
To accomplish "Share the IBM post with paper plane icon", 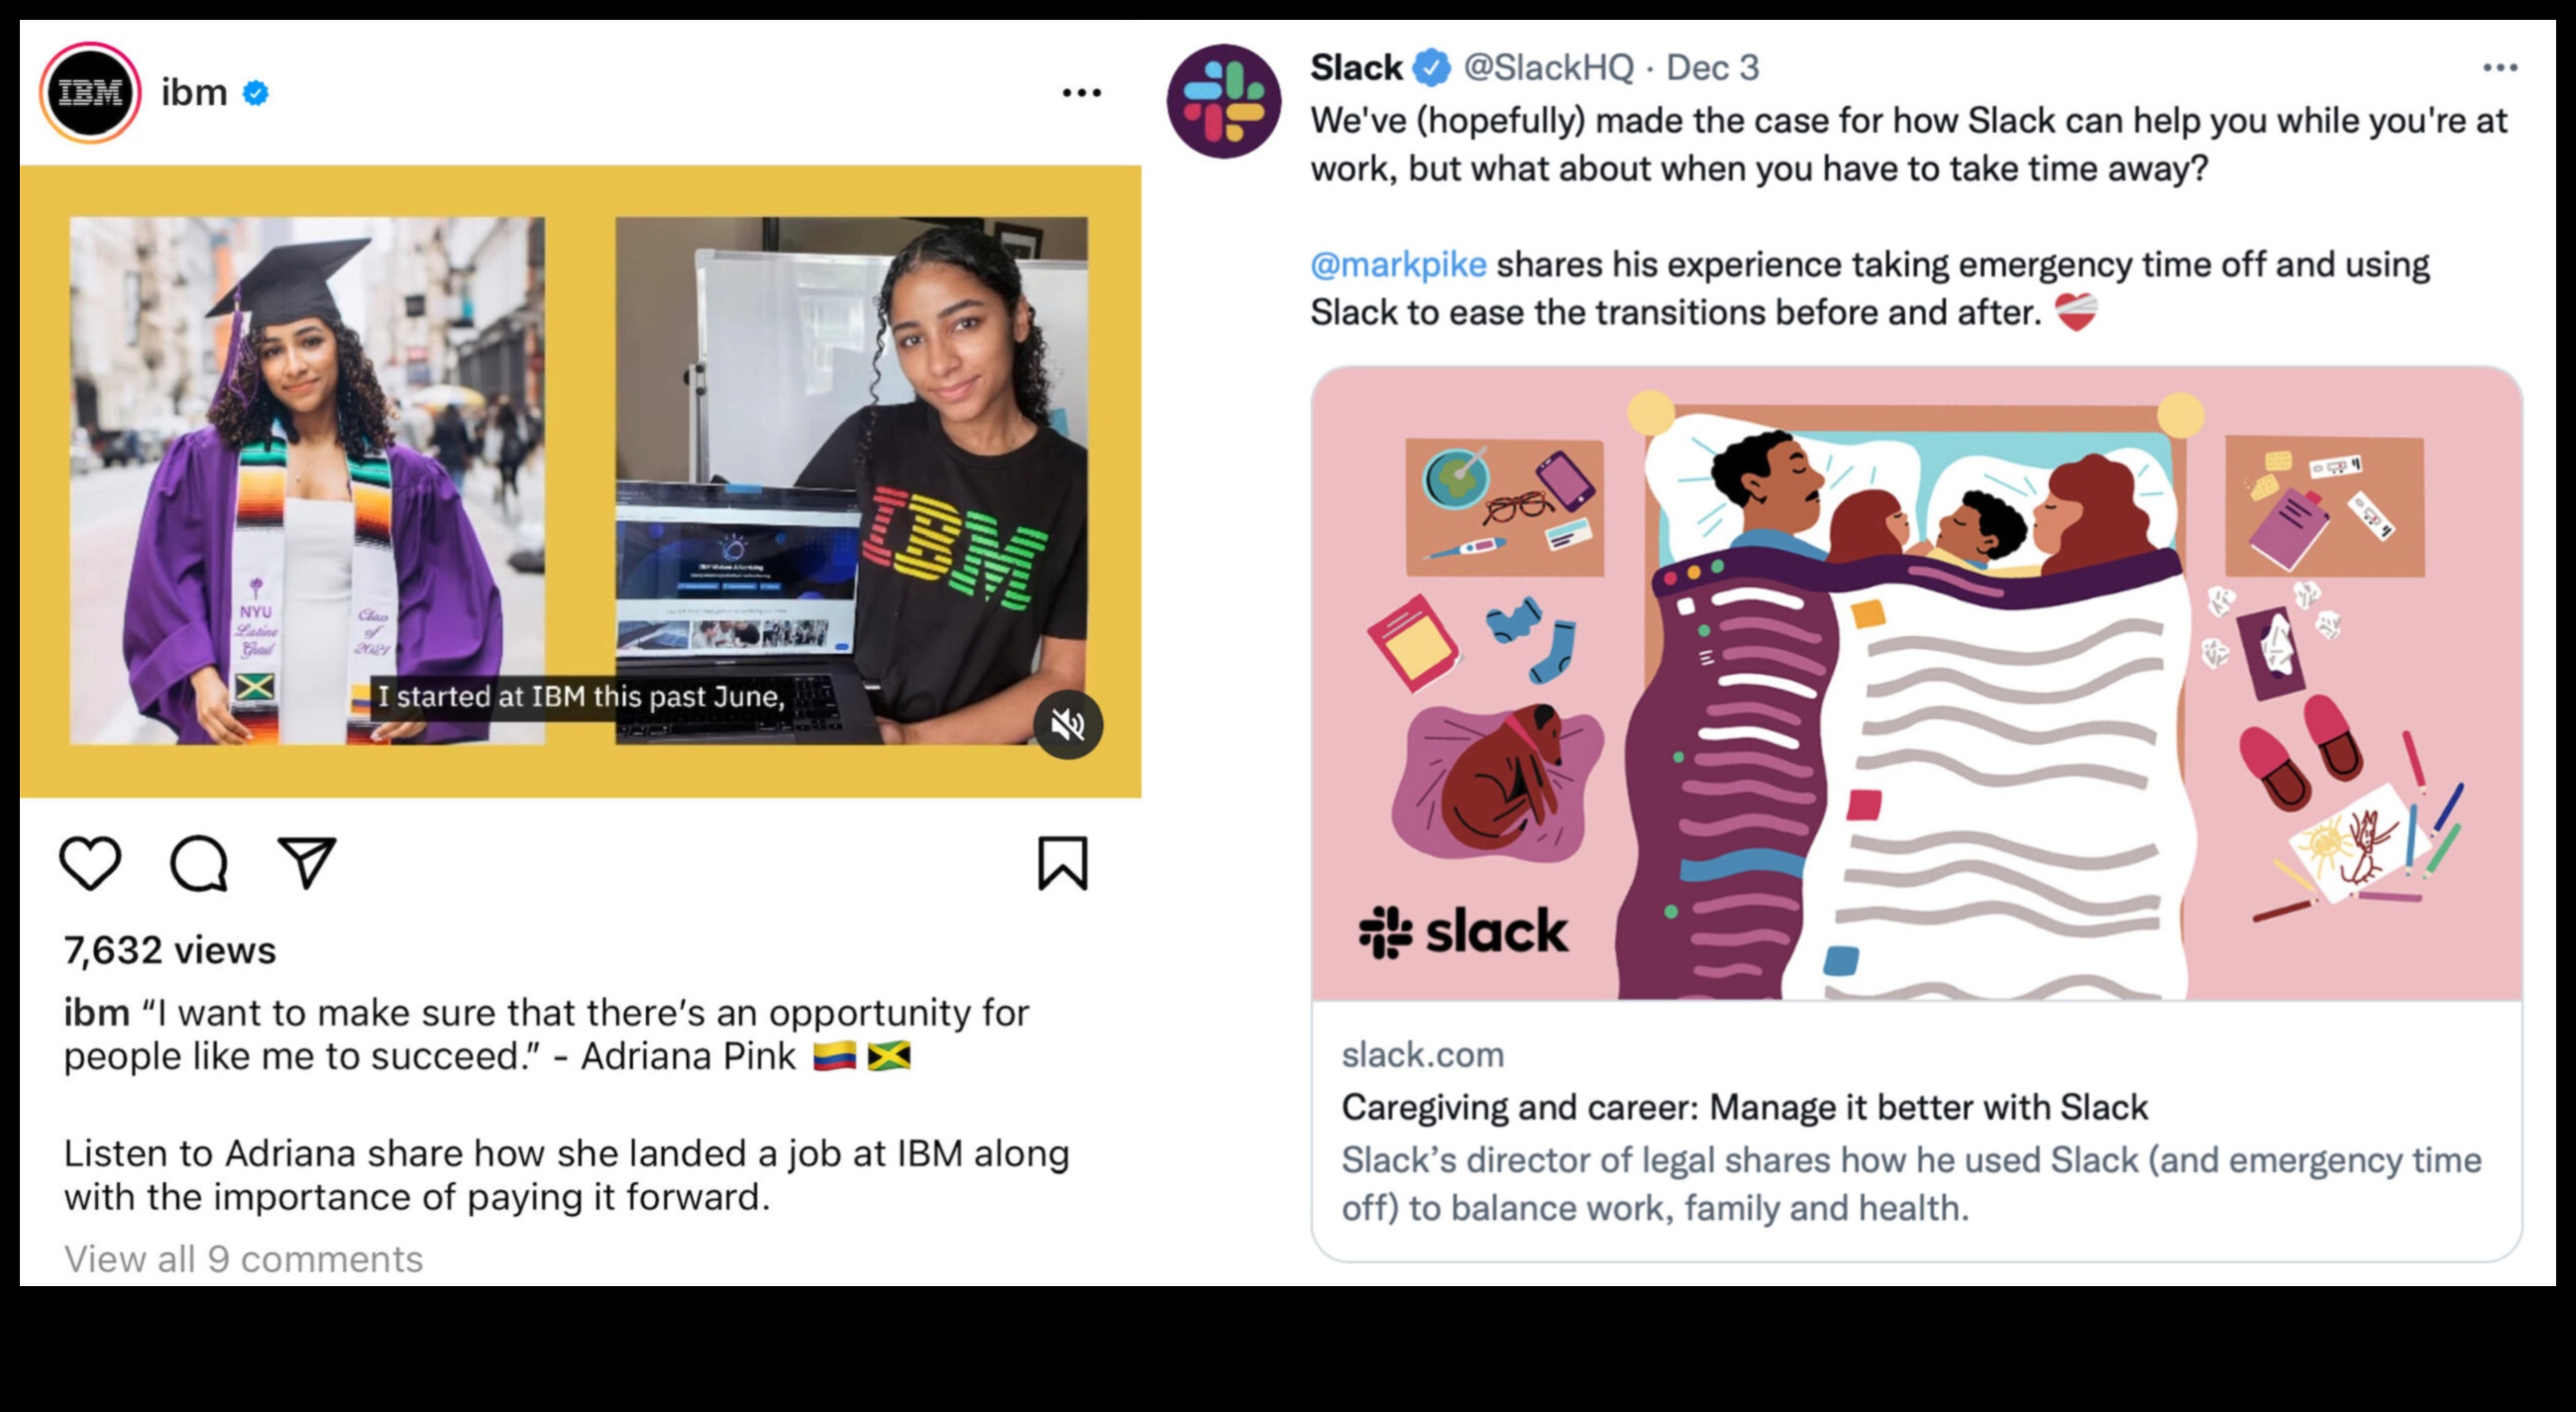I will [x=306, y=862].
